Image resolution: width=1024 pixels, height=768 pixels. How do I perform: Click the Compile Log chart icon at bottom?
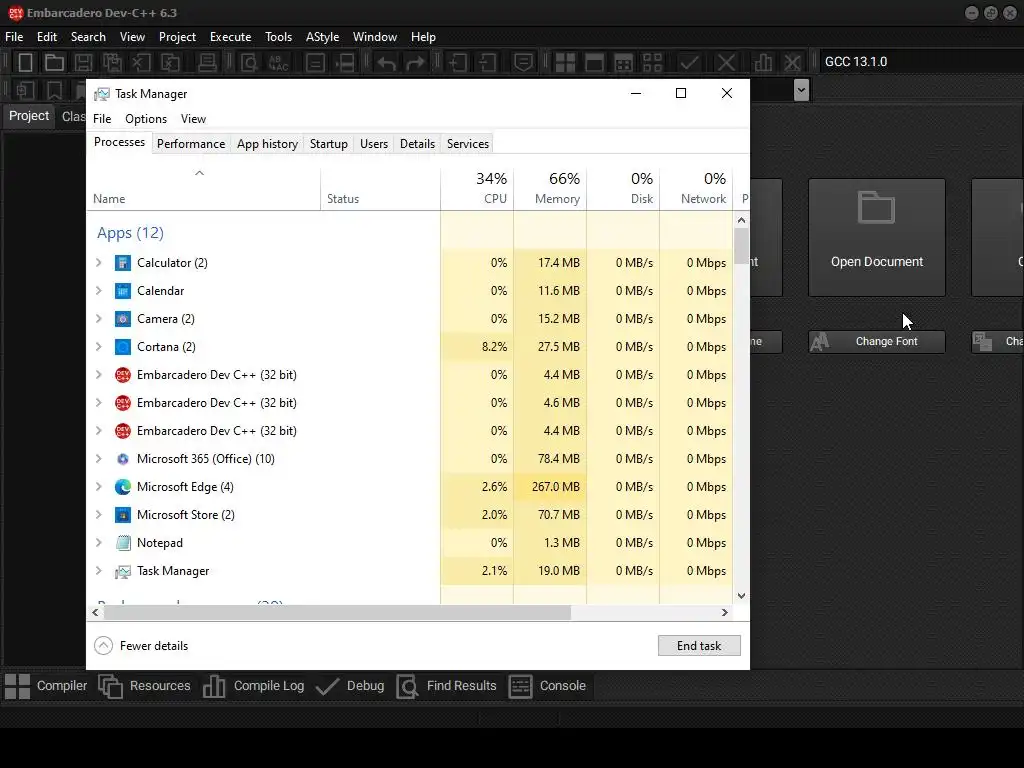[x=214, y=686]
